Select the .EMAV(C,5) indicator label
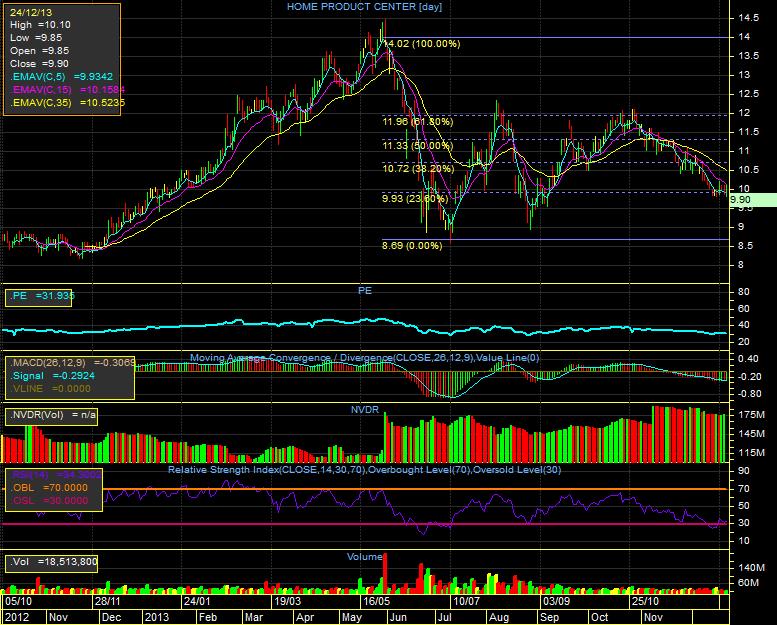Screen dimensions: 777x625 click(x=61, y=76)
